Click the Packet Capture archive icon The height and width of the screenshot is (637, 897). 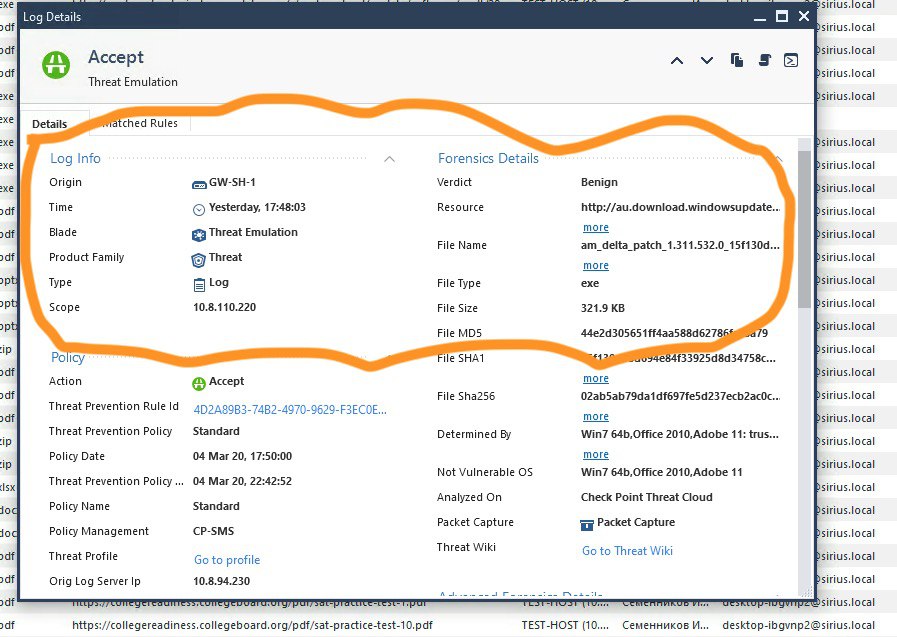[x=587, y=524]
